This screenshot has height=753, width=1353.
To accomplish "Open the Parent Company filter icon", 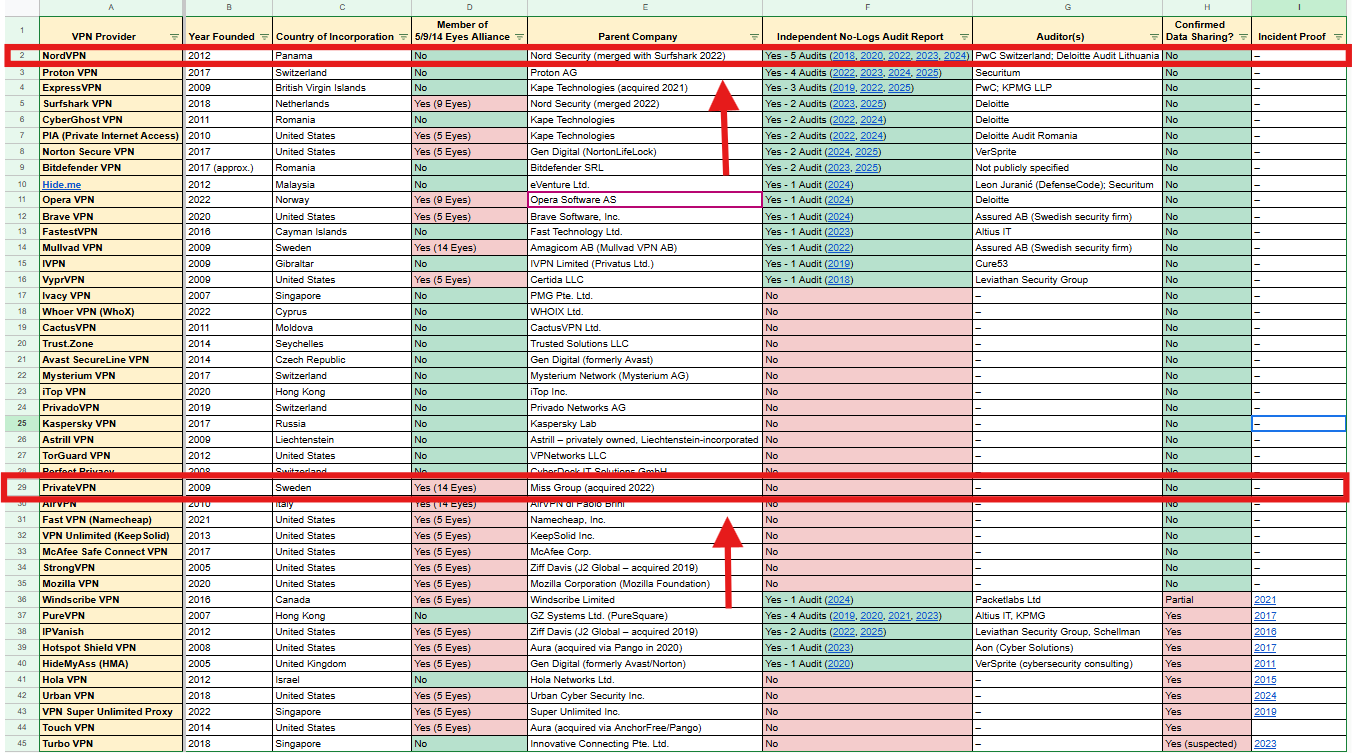I will [753, 37].
